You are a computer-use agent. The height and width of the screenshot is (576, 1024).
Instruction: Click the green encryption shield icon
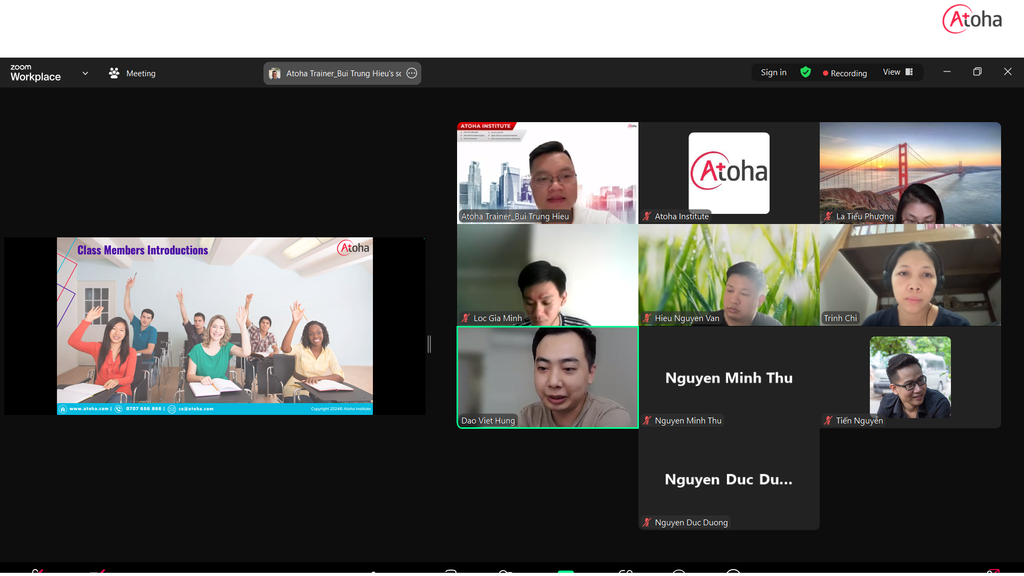[x=805, y=72]
